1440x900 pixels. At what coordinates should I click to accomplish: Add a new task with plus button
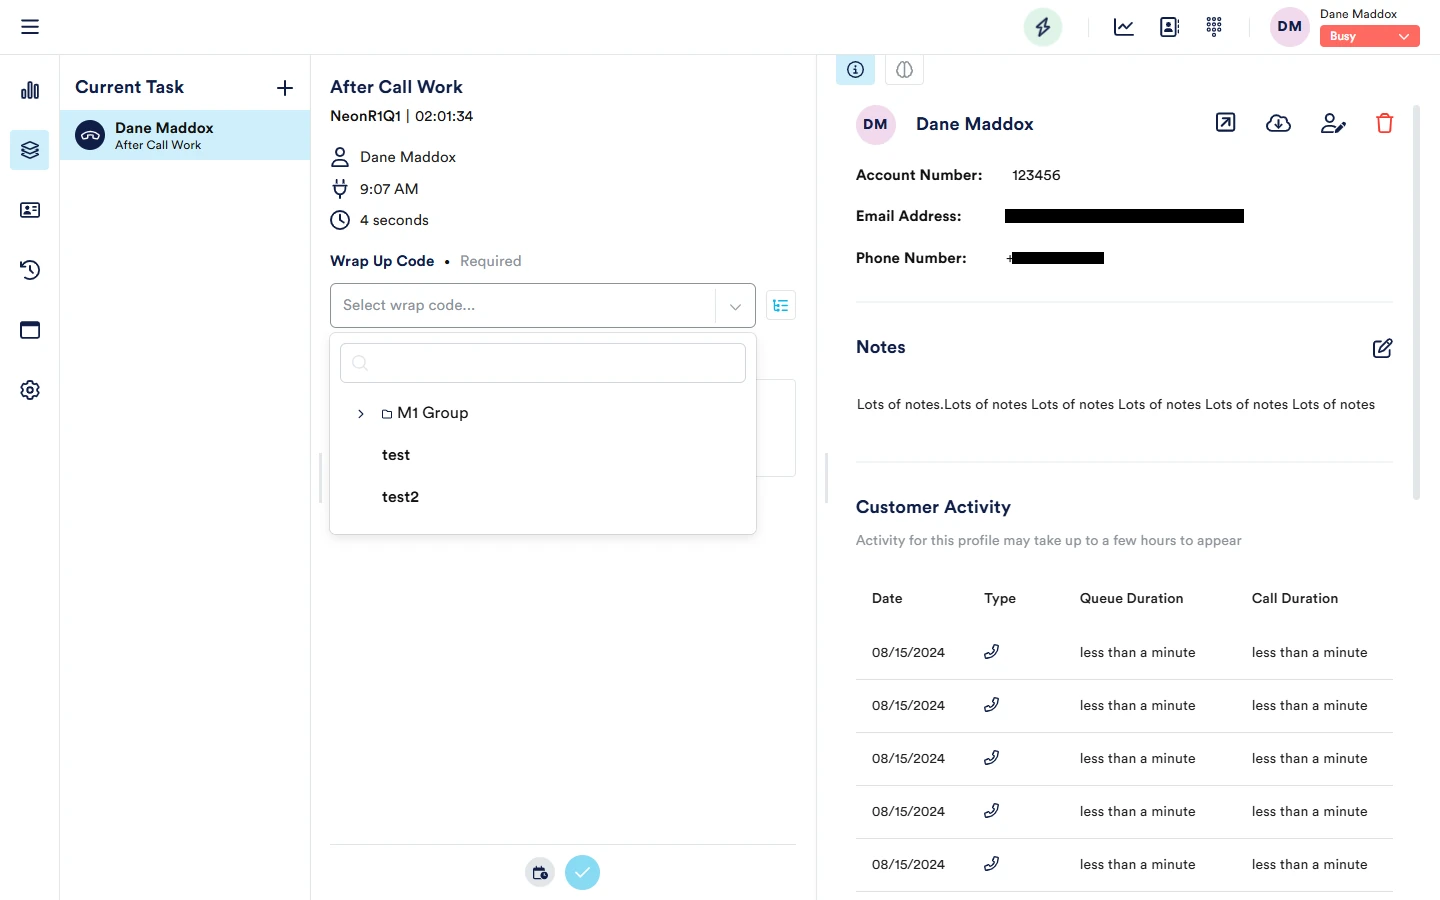coord(285,88)
